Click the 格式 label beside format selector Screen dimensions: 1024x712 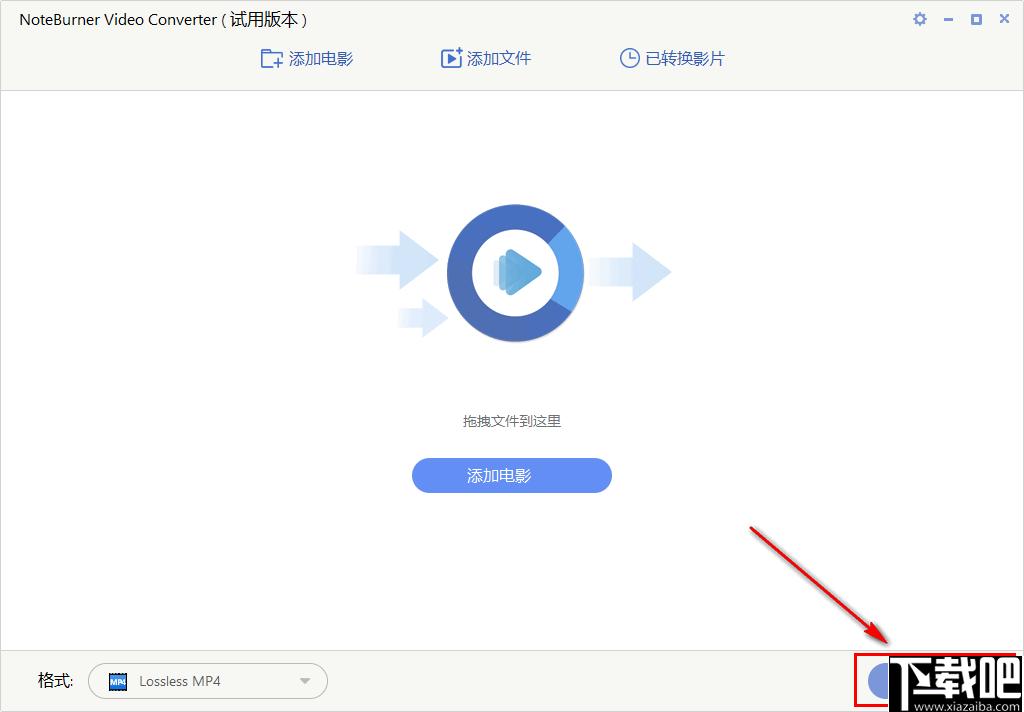pos(56,681)
